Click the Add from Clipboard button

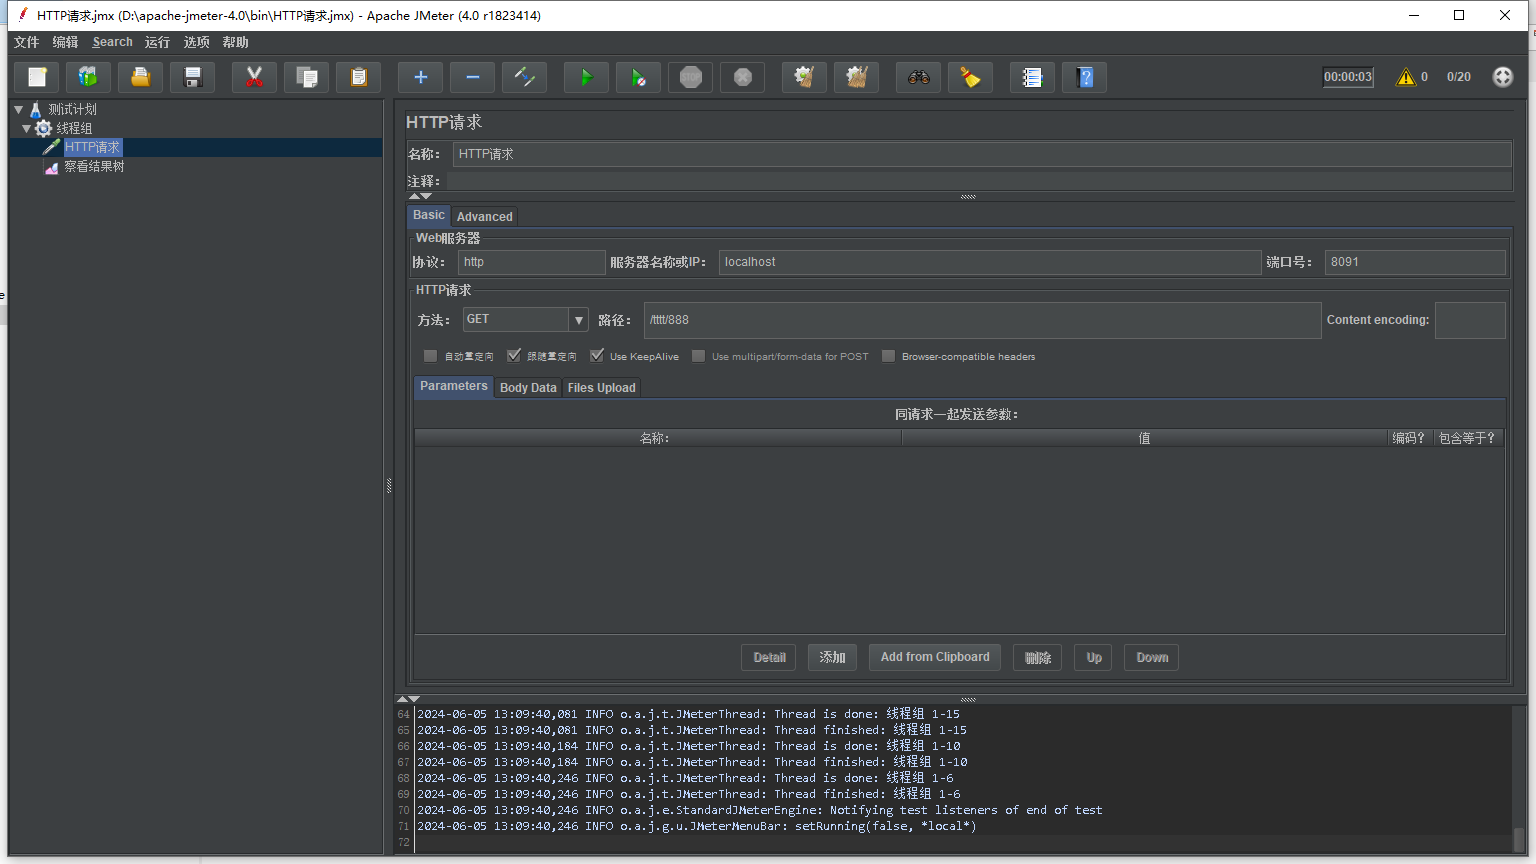tap(934, 657)
